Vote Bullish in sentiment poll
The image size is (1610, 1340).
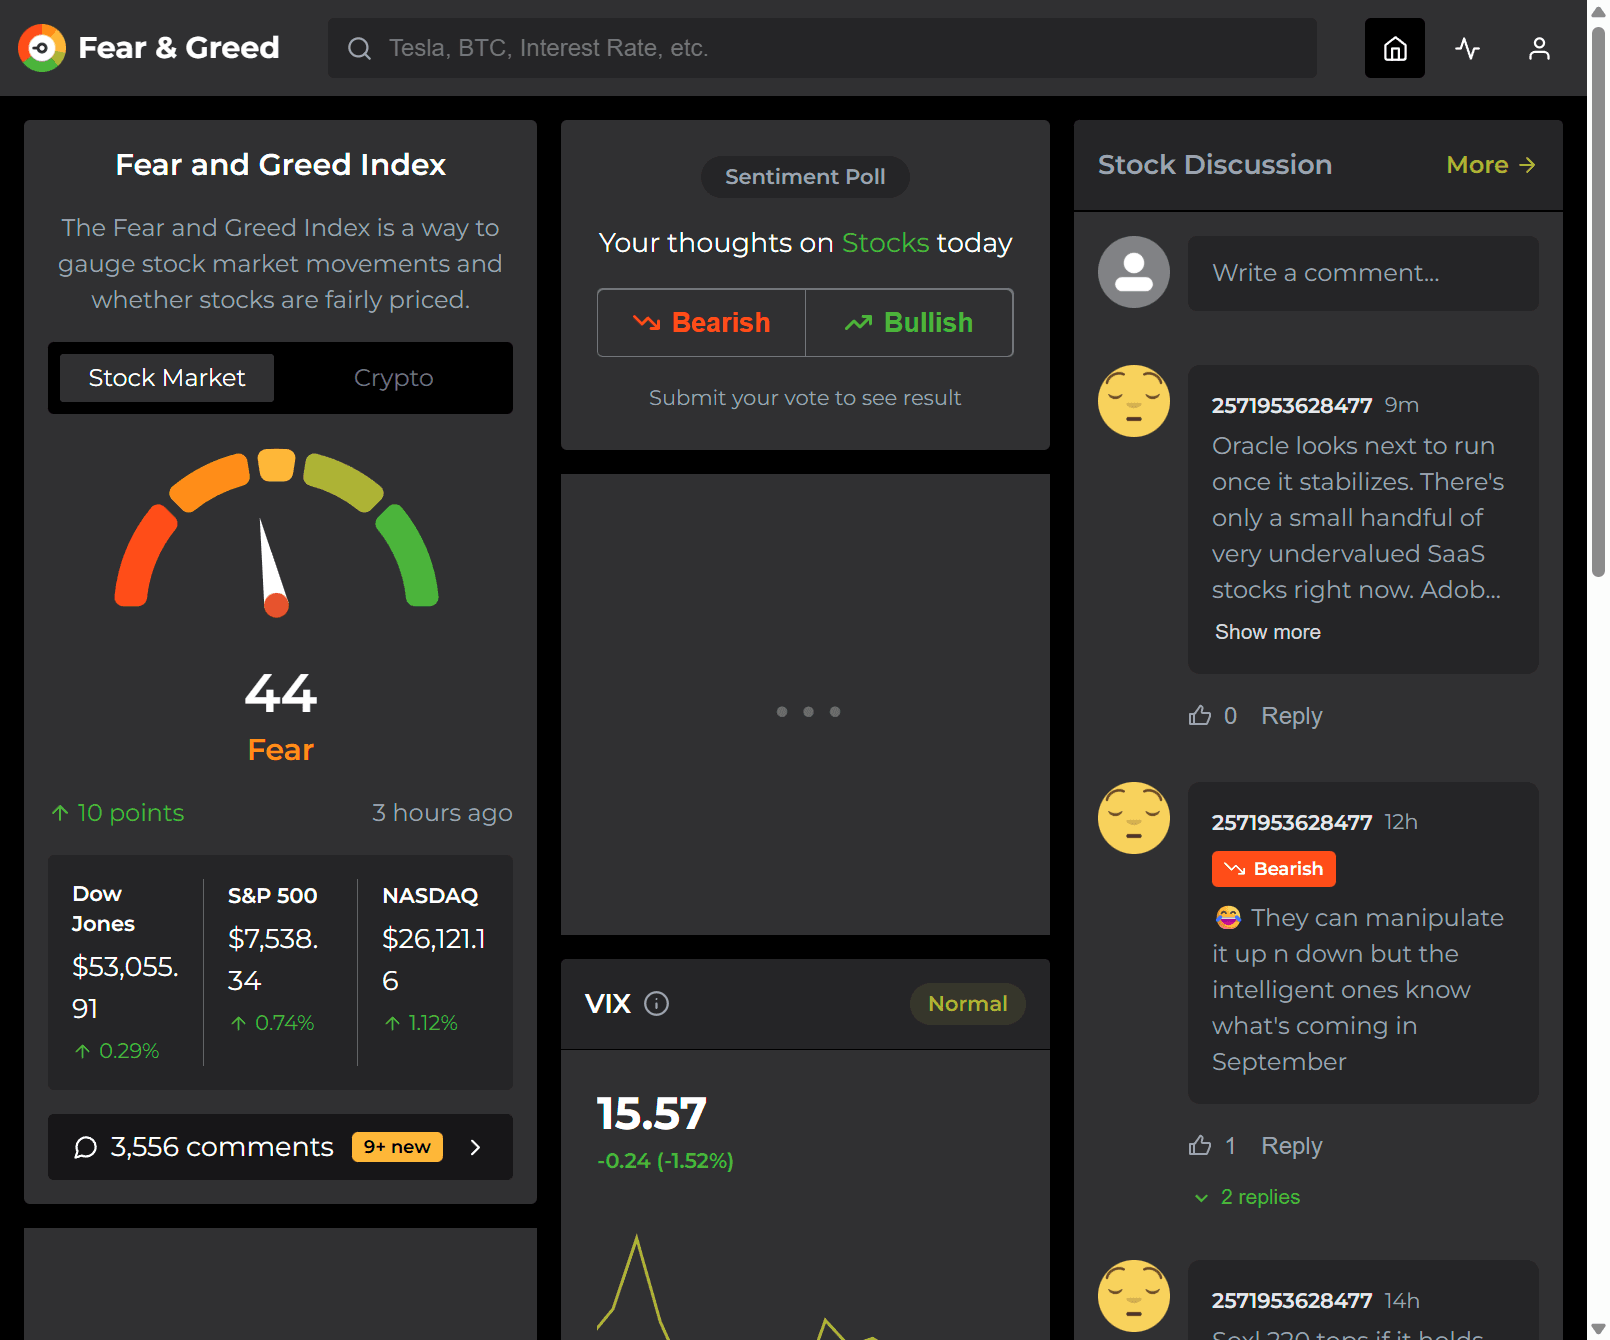(909, 322)
